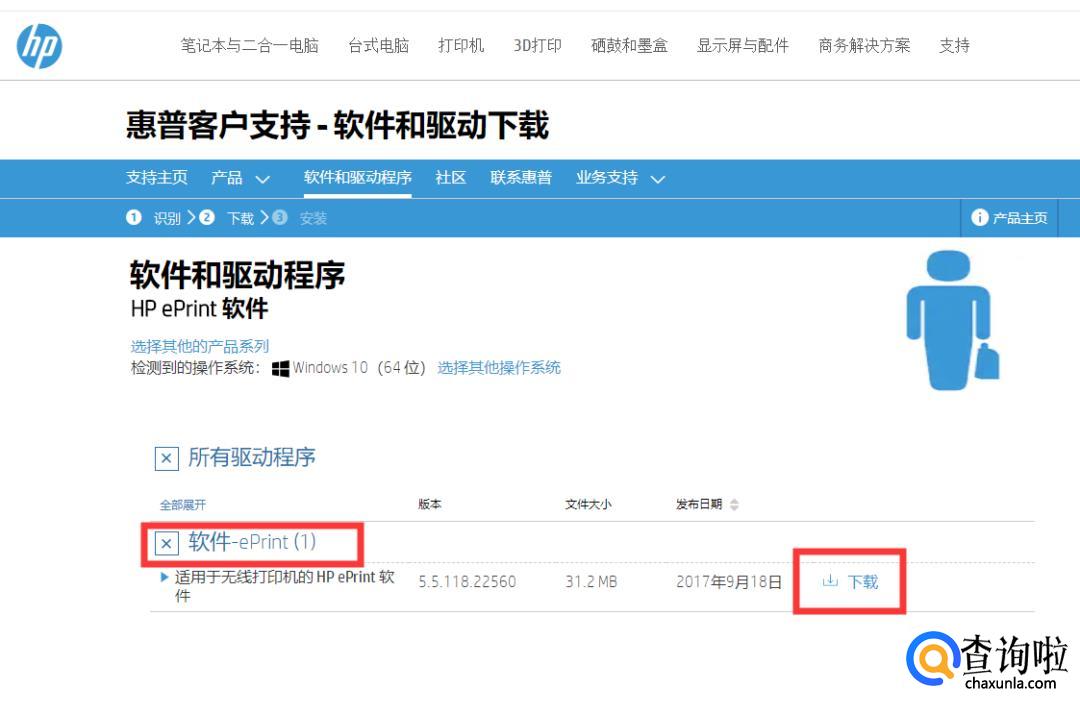Image resolution: width=1080 pixels, height=714 pixels.
Task: Go to step 3 安装
Action: [300, 218]
